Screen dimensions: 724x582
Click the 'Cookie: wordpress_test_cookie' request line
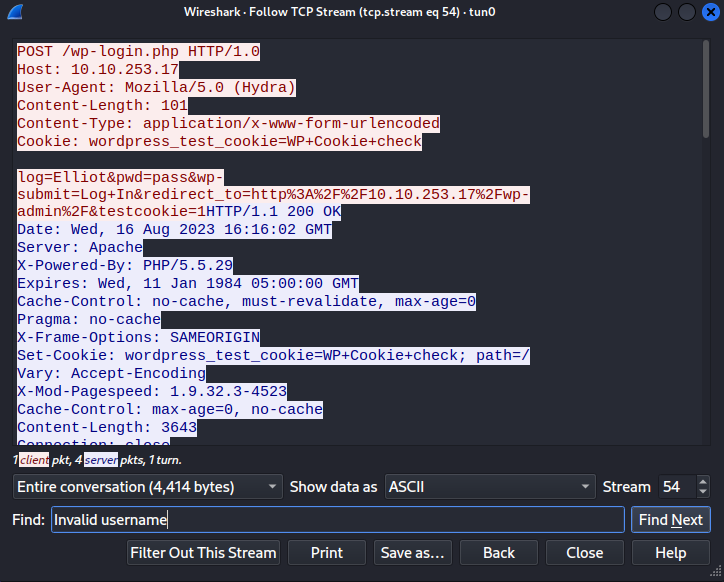[x=219, y=141]
